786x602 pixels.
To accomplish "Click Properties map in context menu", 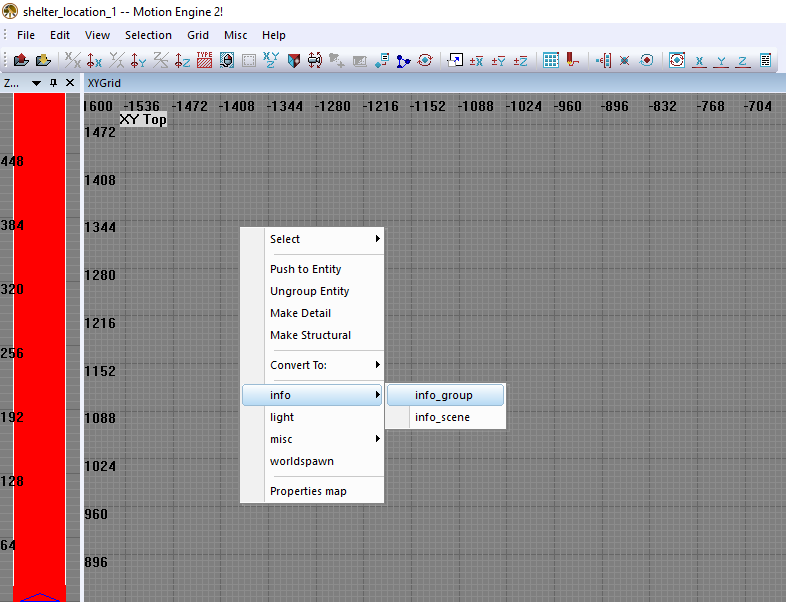I will (308, 491).
